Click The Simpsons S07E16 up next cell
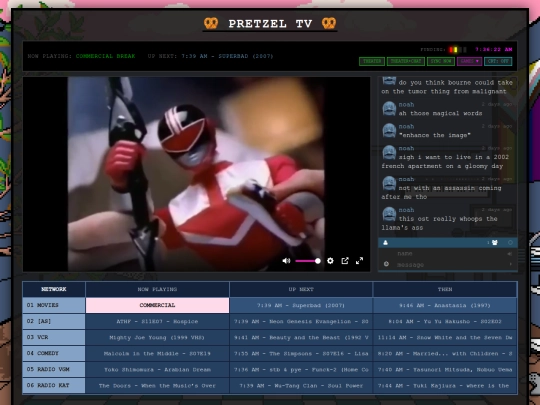The height and width of the screenshot is (405, 540). click(301, 353)
